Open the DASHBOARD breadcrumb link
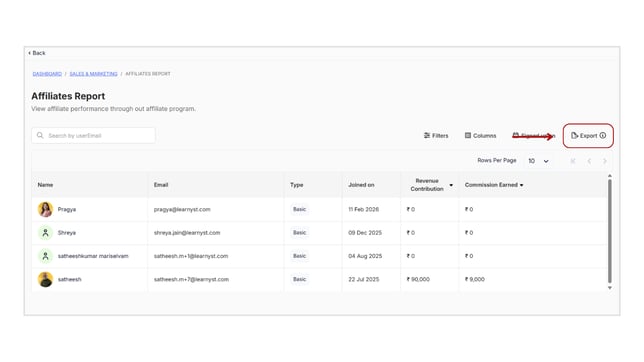The height and width of the screenshot is (362, 644). tap(47, 74)
